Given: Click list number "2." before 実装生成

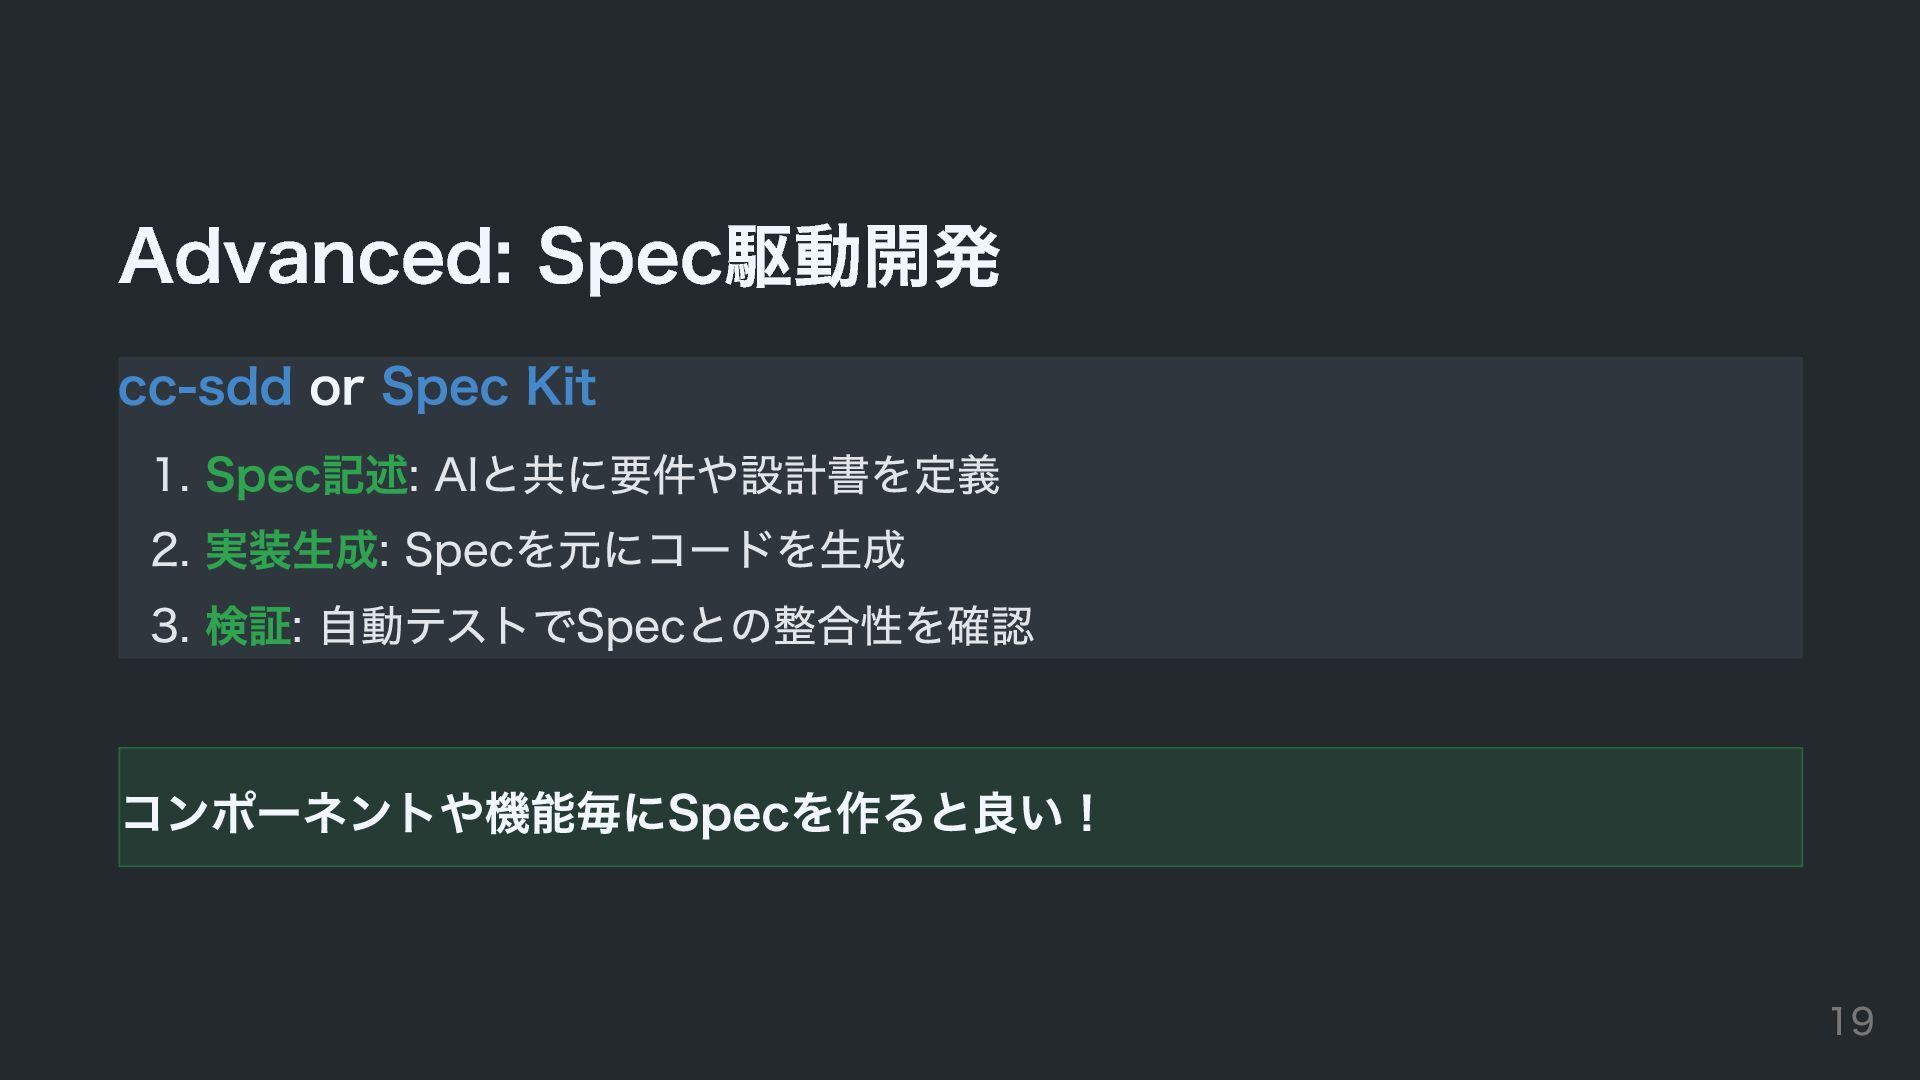Looking at the screenshot, I should click(x=170, y=551).
